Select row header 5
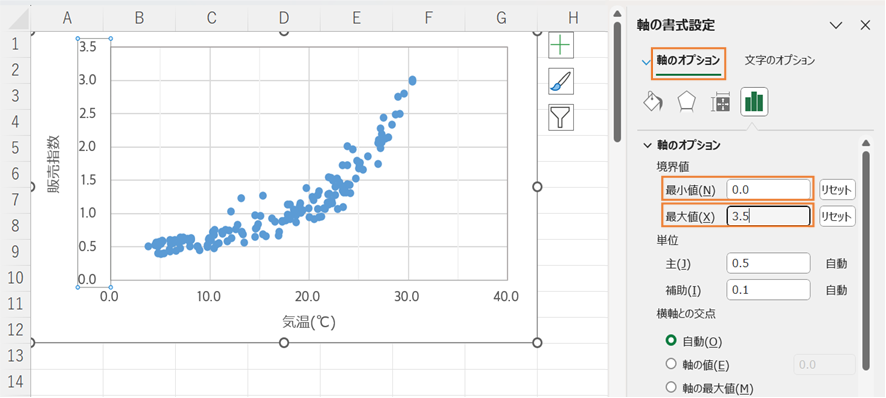Screen dimensions: 886x398 15,147
